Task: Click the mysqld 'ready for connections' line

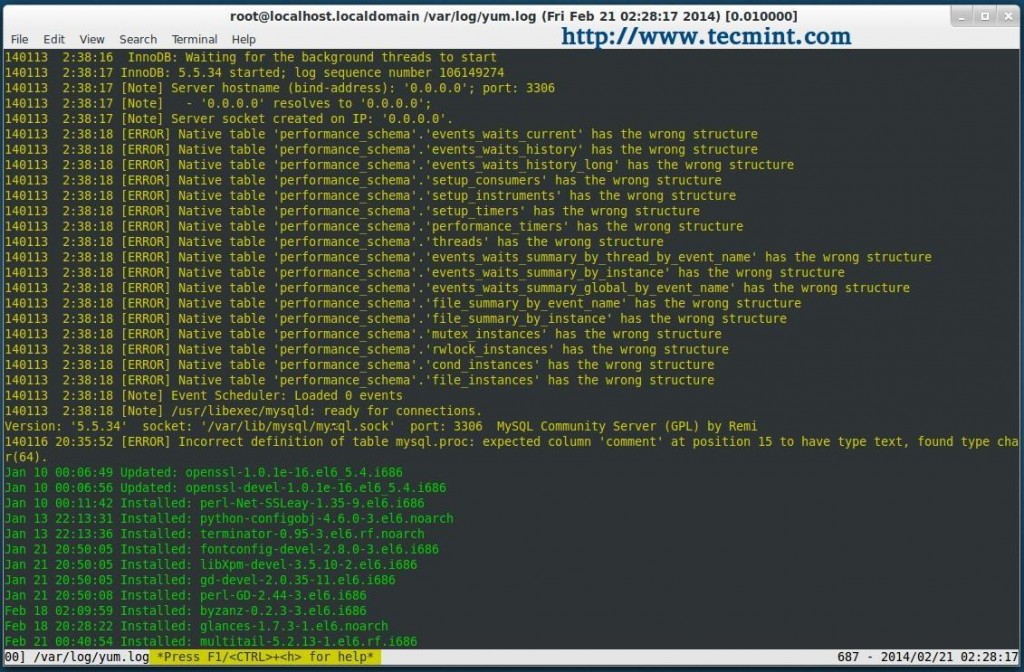Action: click(243, 411)
